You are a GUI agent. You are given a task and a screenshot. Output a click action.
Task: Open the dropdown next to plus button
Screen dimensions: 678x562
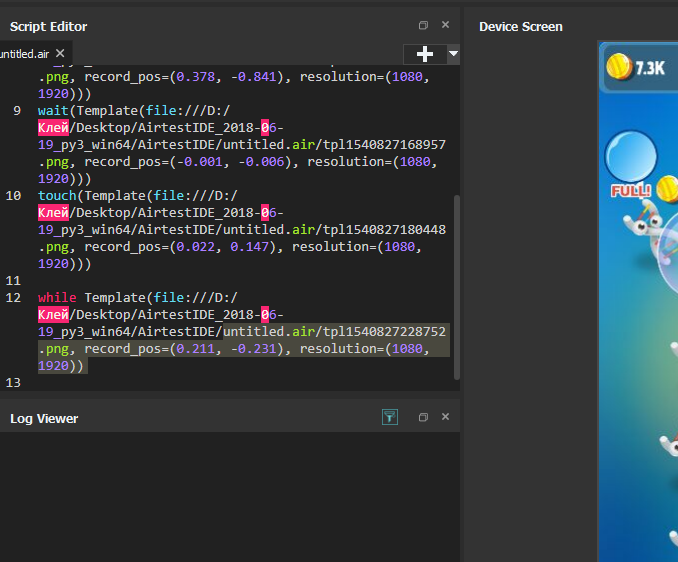[x=453, y=54]
